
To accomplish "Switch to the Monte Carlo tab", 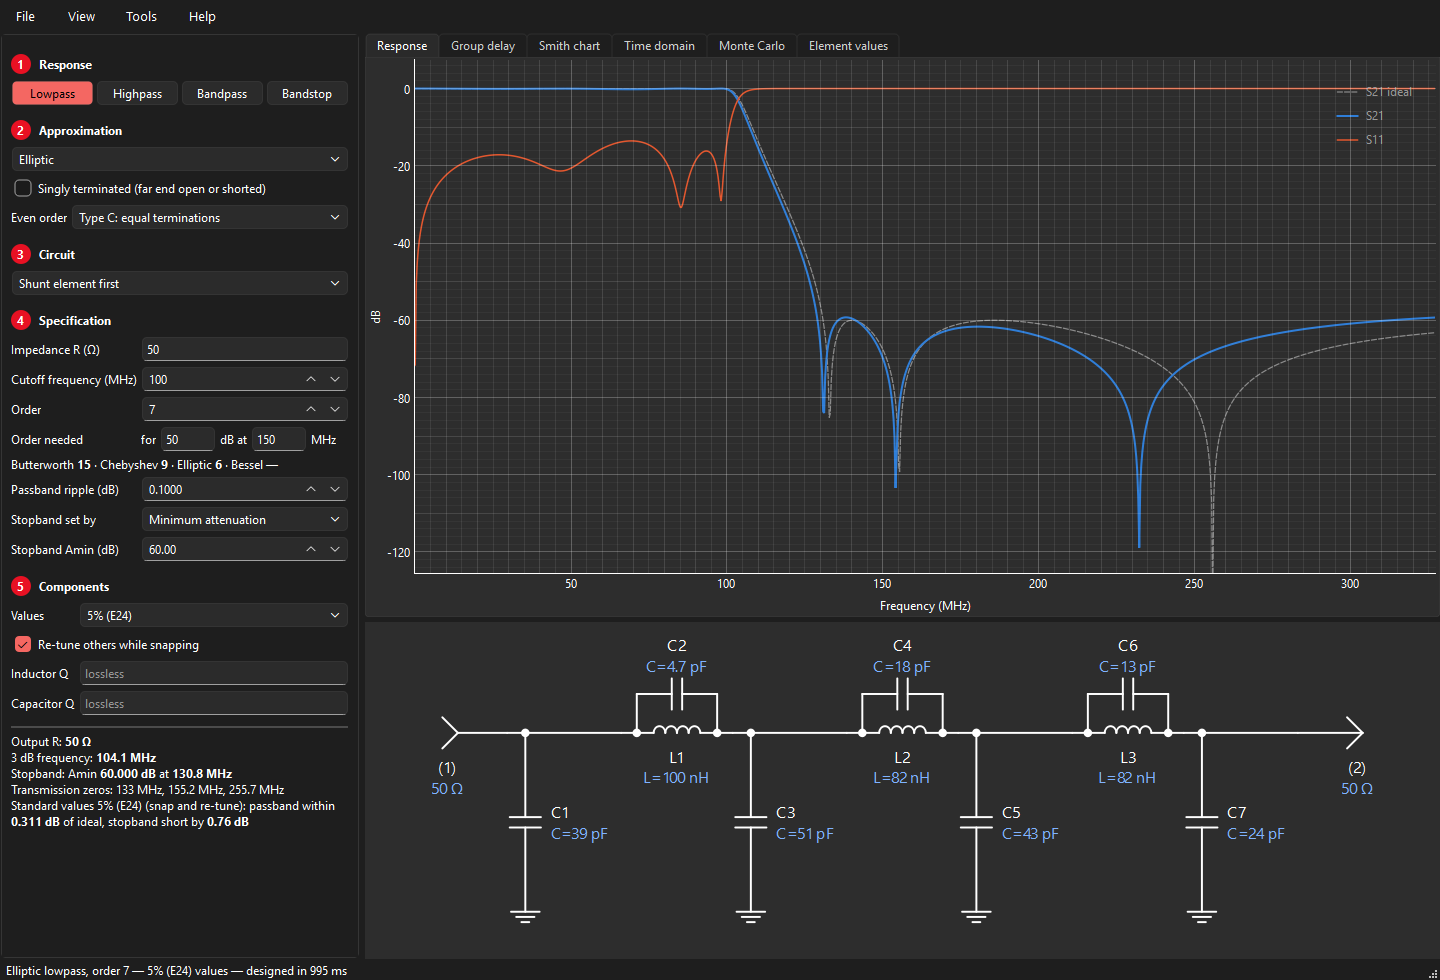I will click(752, 46).
